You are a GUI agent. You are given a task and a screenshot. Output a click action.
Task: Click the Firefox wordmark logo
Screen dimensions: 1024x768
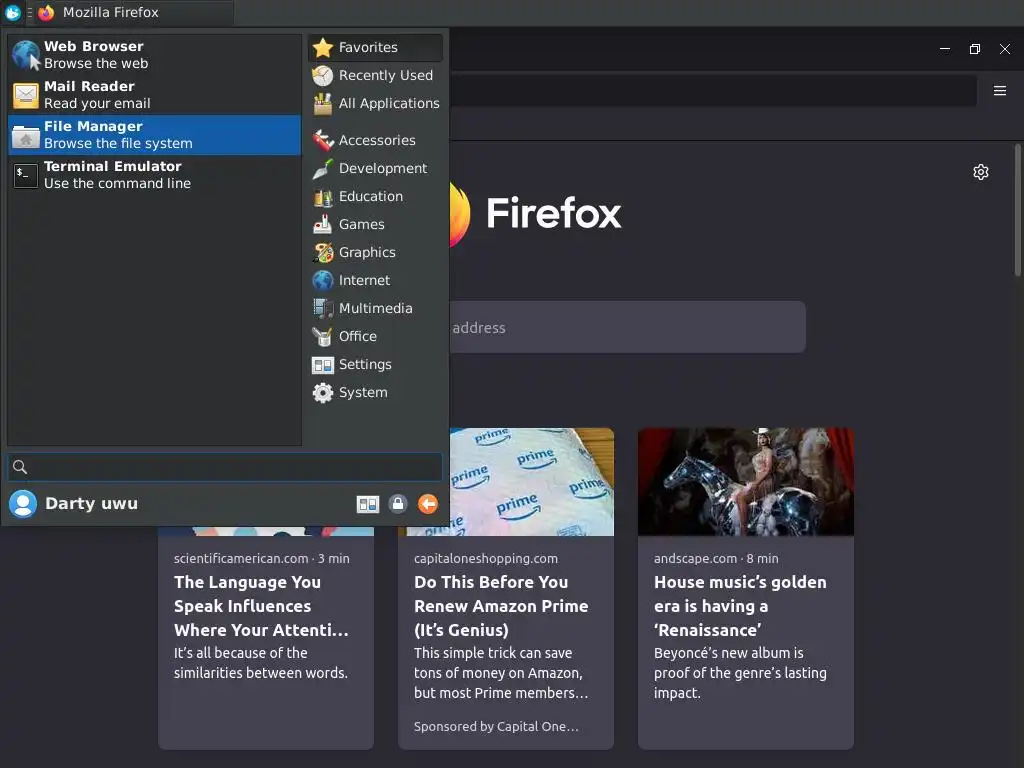tap(554, 214)
